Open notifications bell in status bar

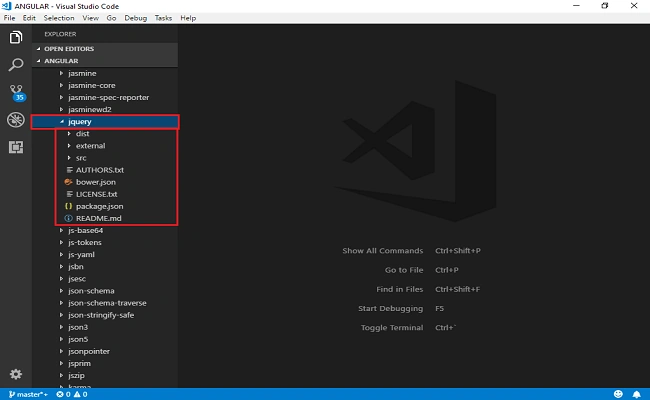pyautogui.click(x=636, y=394)
